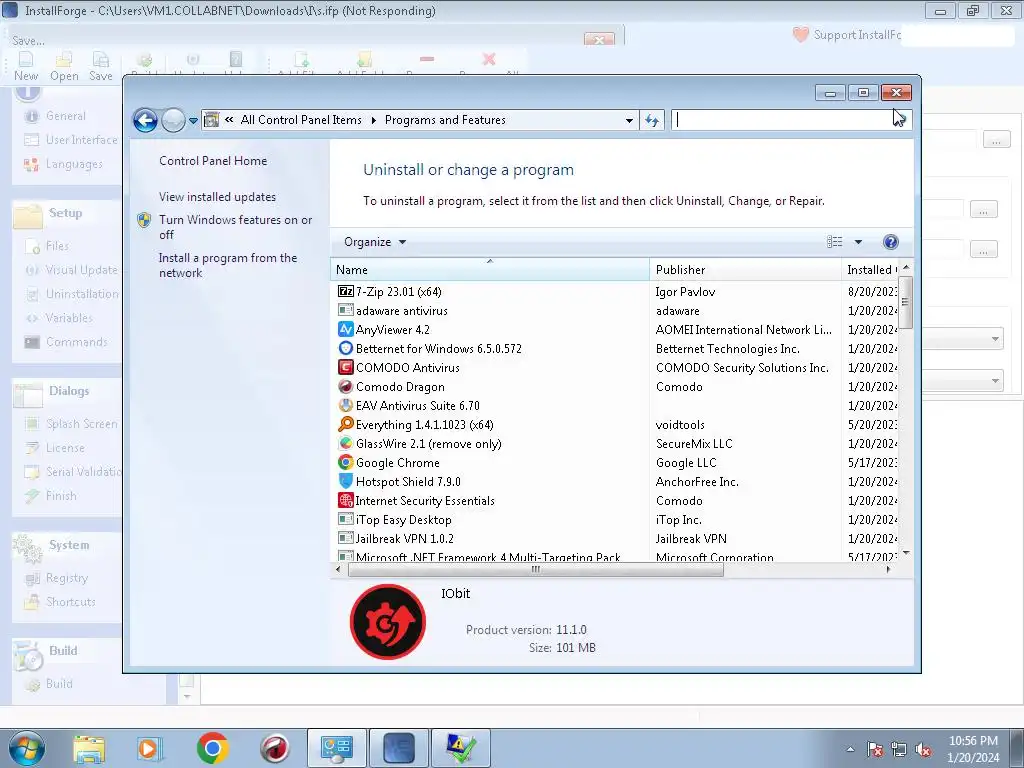The width and height of the screenshot is (1024, 768).
Task: Launch Windows Media Player from taskbar
Action: tap(150, 748)
